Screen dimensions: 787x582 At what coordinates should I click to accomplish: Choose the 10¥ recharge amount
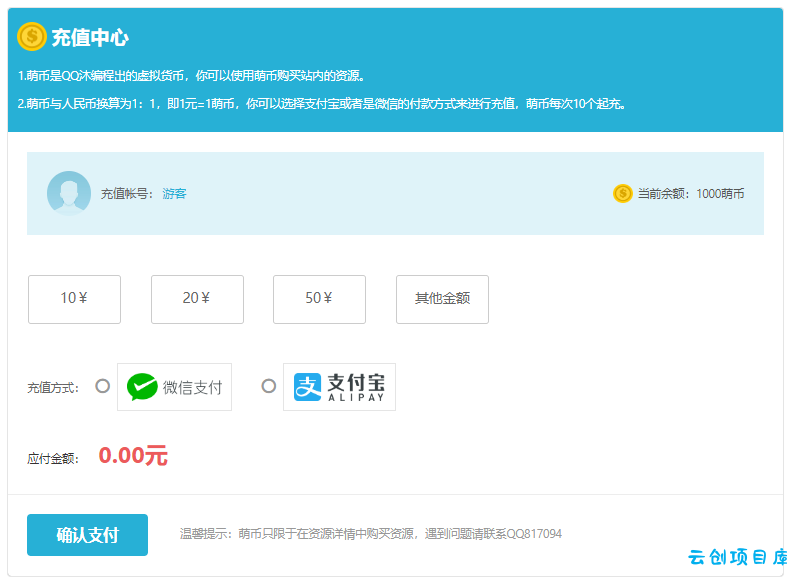point(74,299)
